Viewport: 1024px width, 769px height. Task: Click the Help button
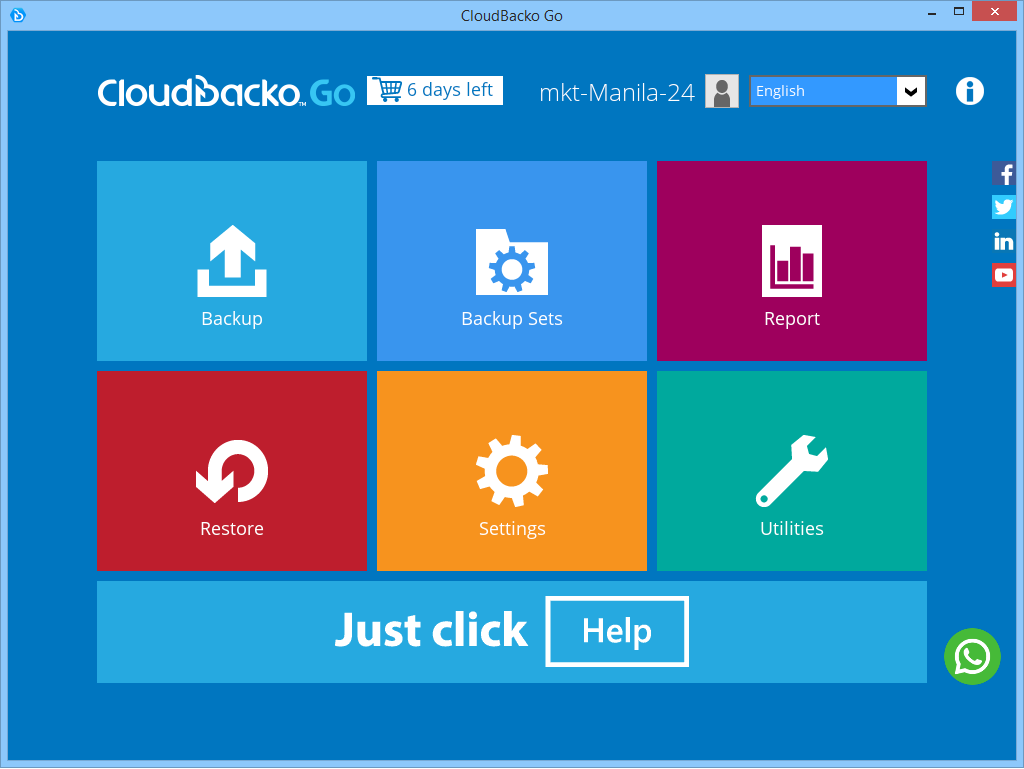(616, 631)
